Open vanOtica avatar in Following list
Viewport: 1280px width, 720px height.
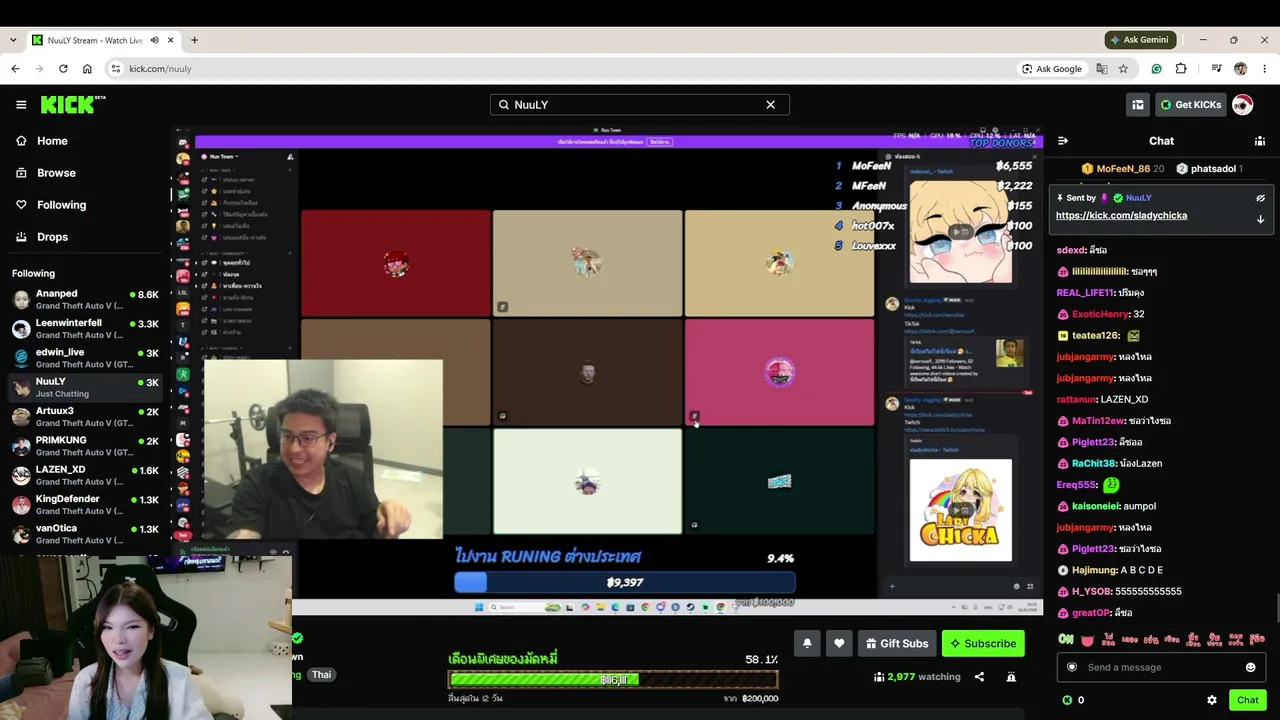pyautogui.click(x=21, y=534)
